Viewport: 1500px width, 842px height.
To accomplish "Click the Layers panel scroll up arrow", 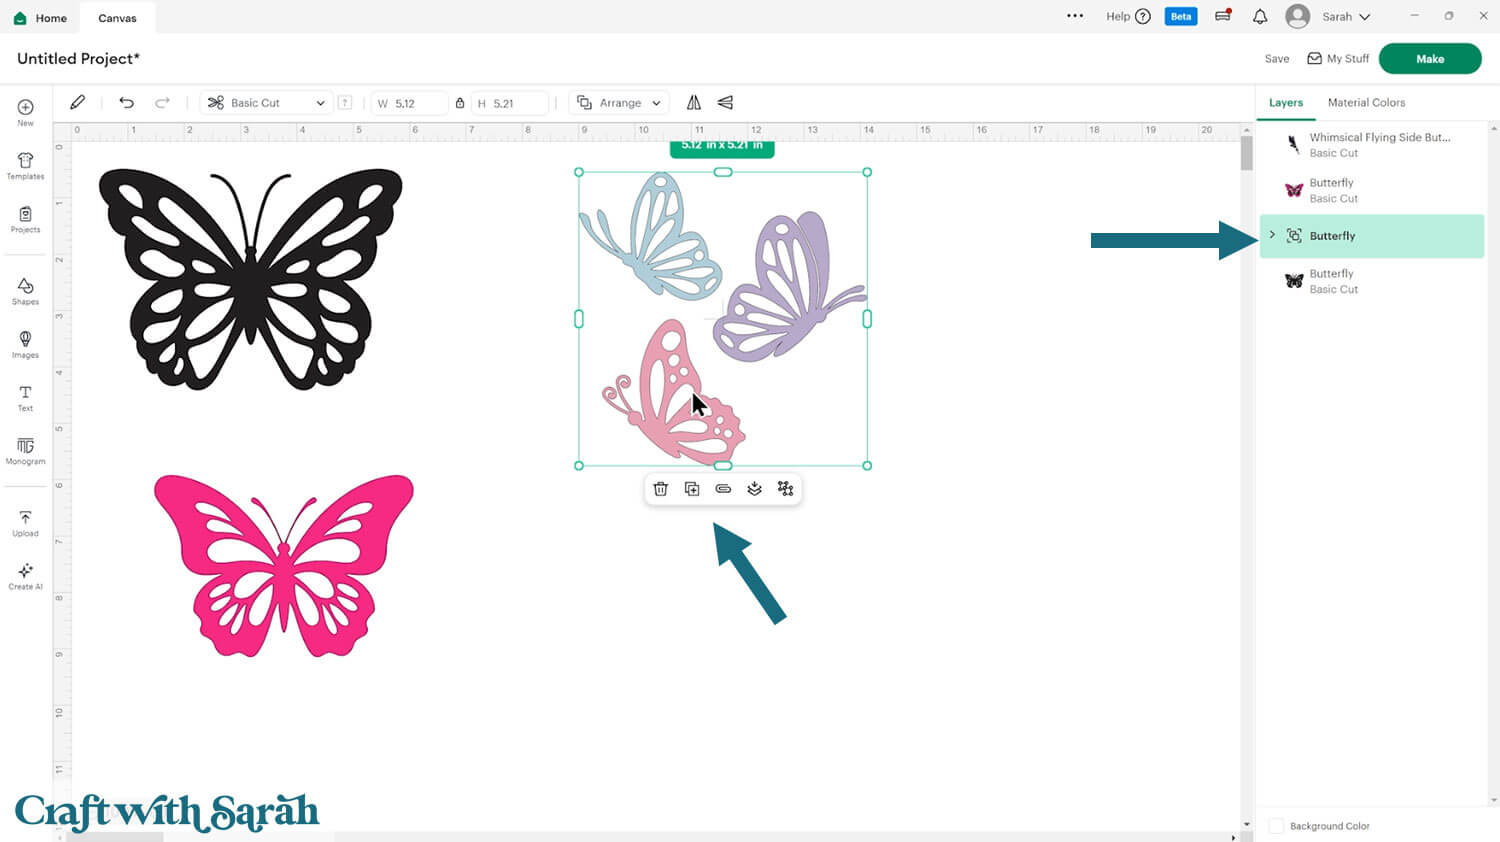I will [1494, 129].
